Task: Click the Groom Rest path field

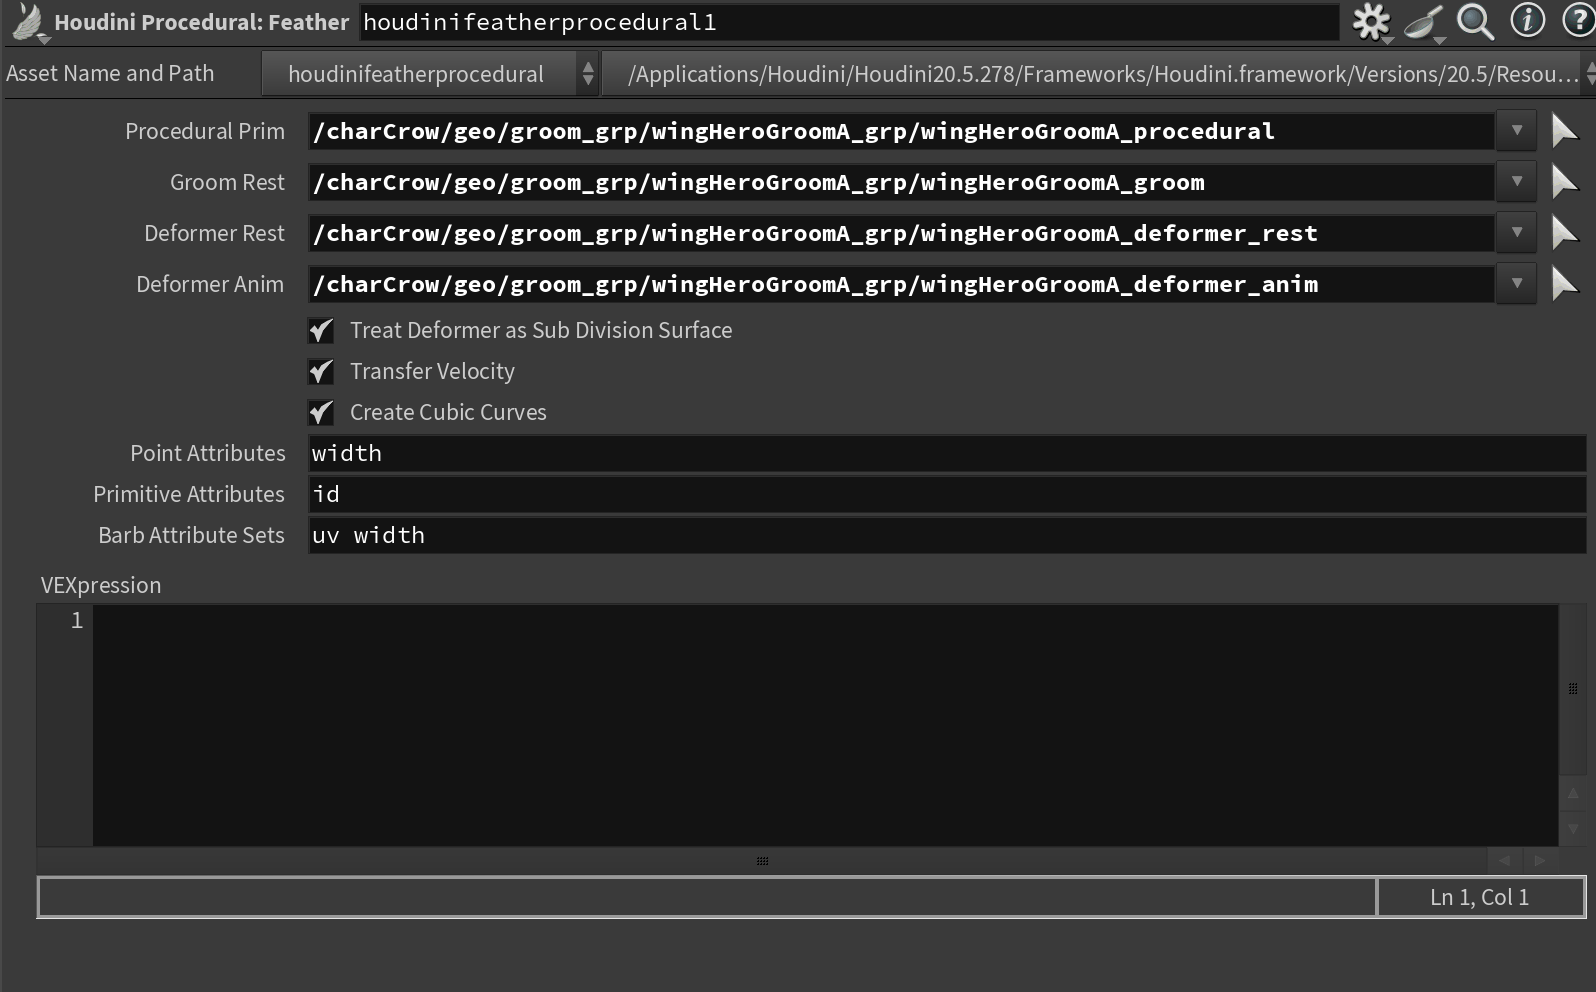Action: pos(901,182)
